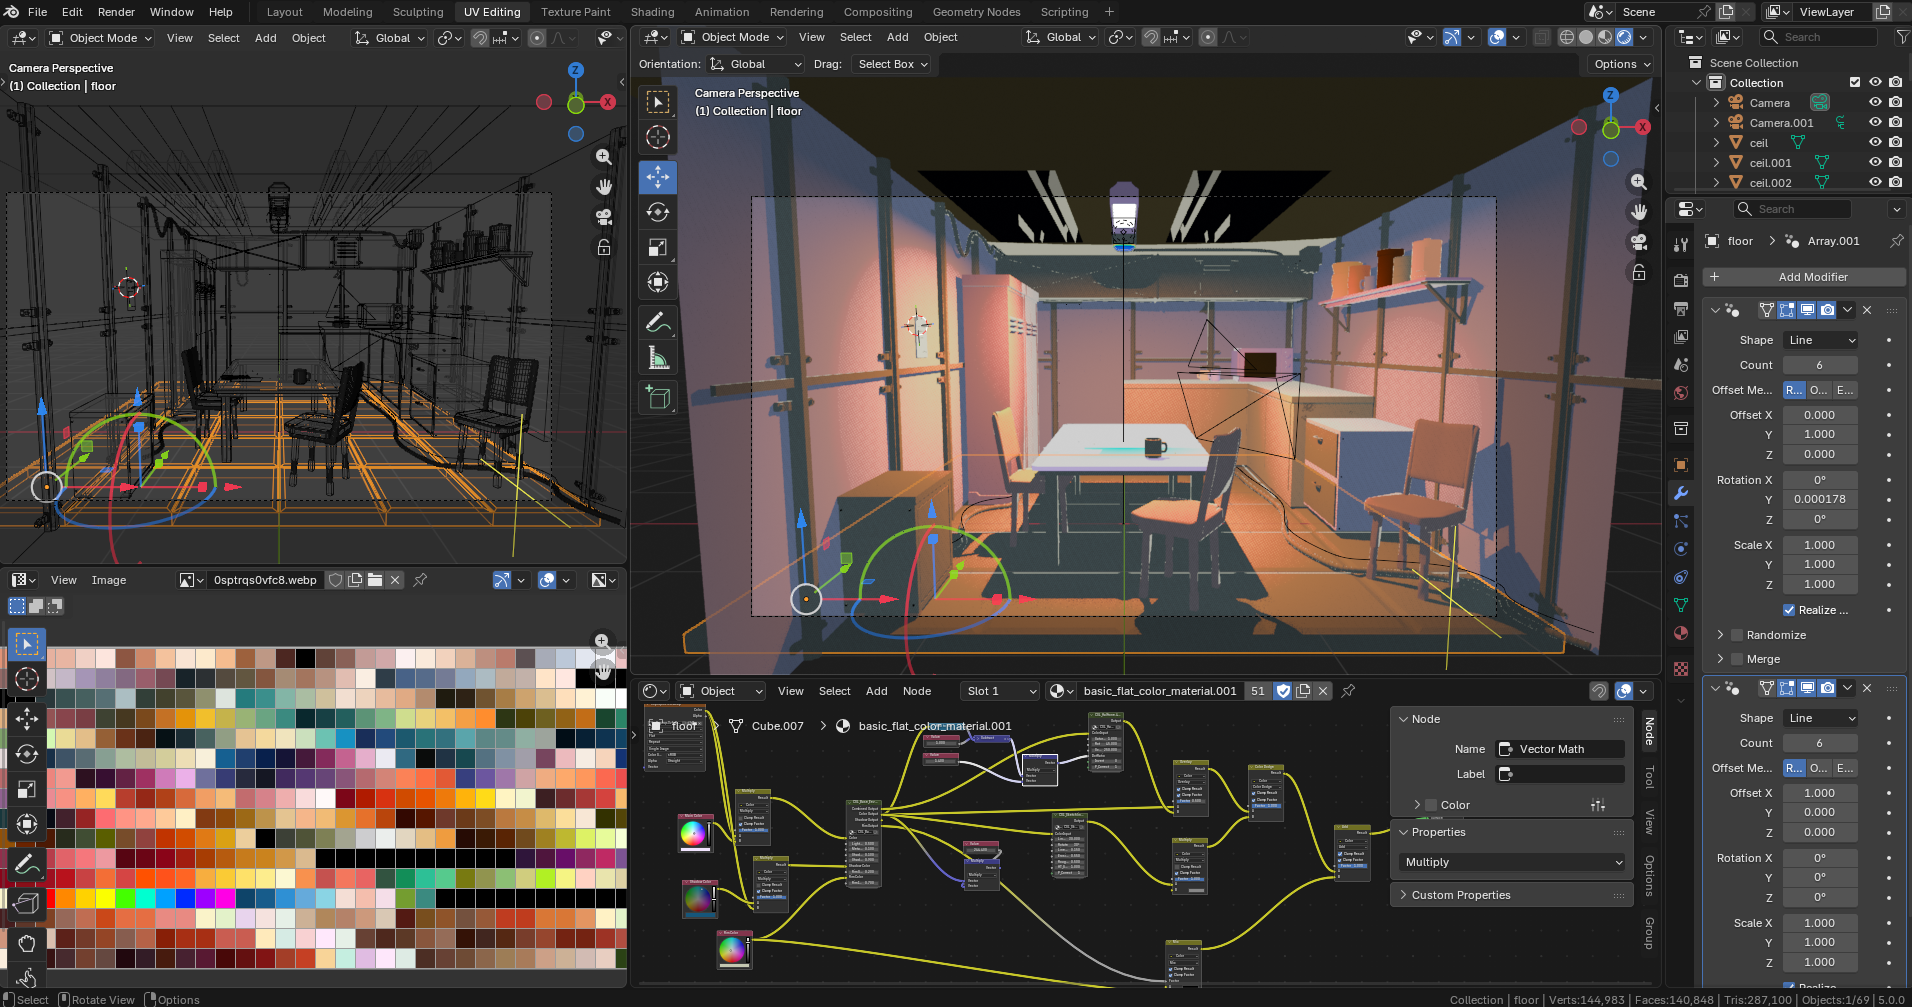Open the Node menu in shader editor
1912x1007 pixels.
click(x=917, y=691)
